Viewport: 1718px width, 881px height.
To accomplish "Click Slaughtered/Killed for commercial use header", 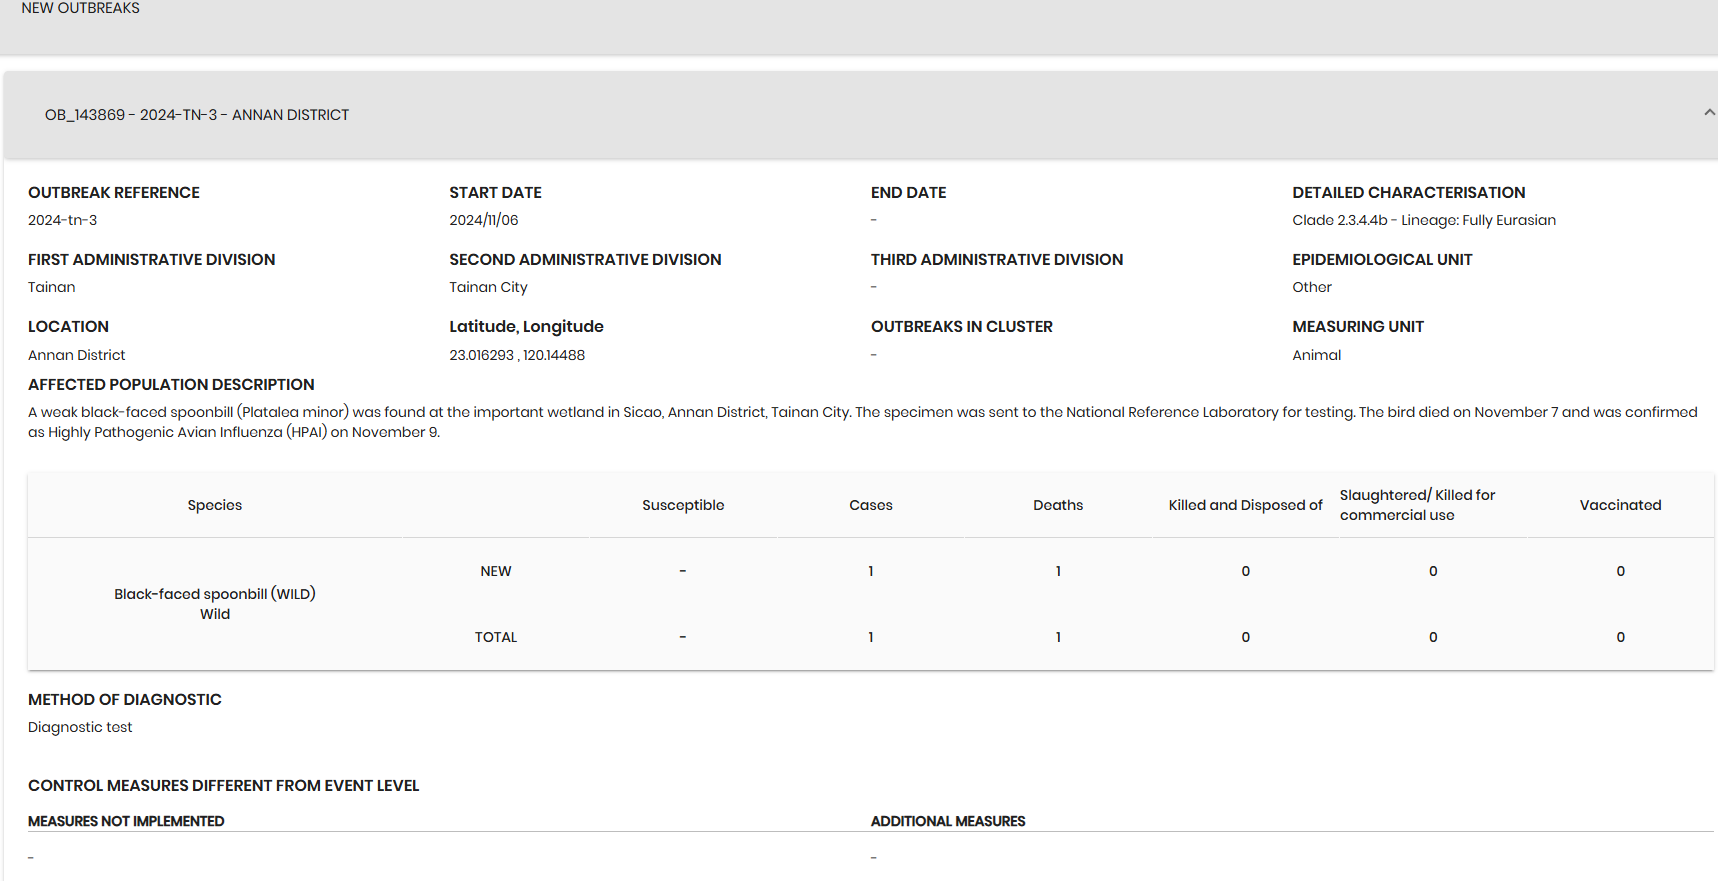I will point(1417,505).
